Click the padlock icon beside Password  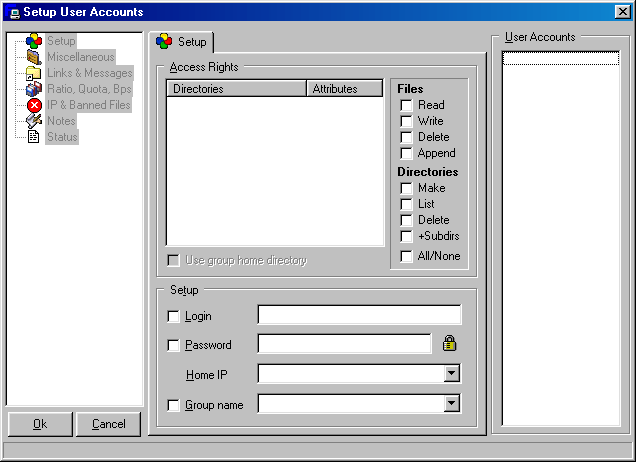(449, 344)
